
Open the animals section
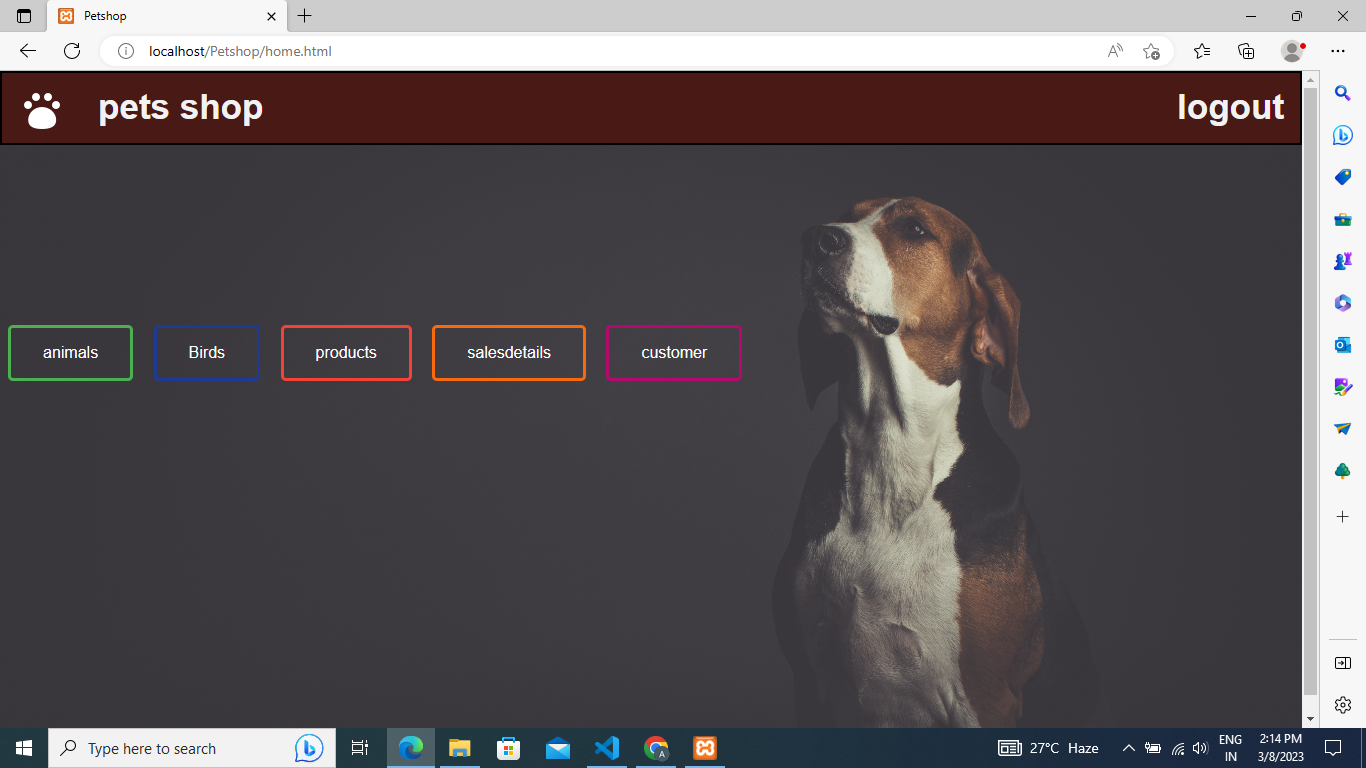[x=70, y=352]
